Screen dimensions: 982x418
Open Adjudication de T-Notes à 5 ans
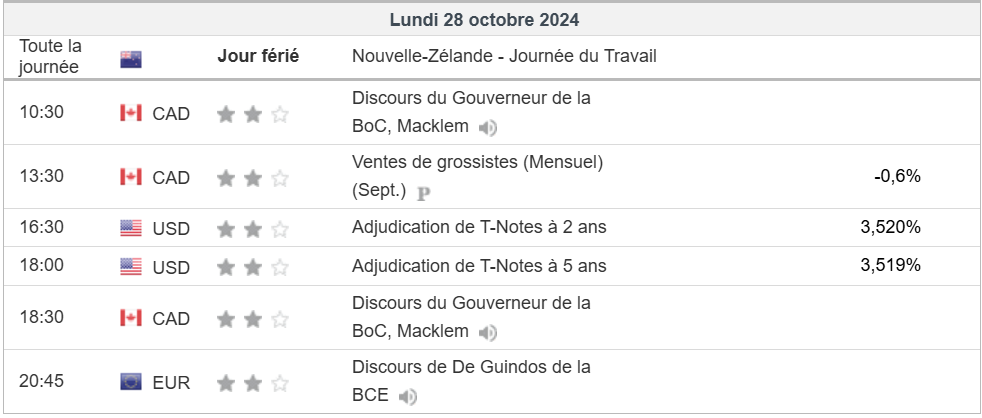pyautogui.click(x=479, y=266)
